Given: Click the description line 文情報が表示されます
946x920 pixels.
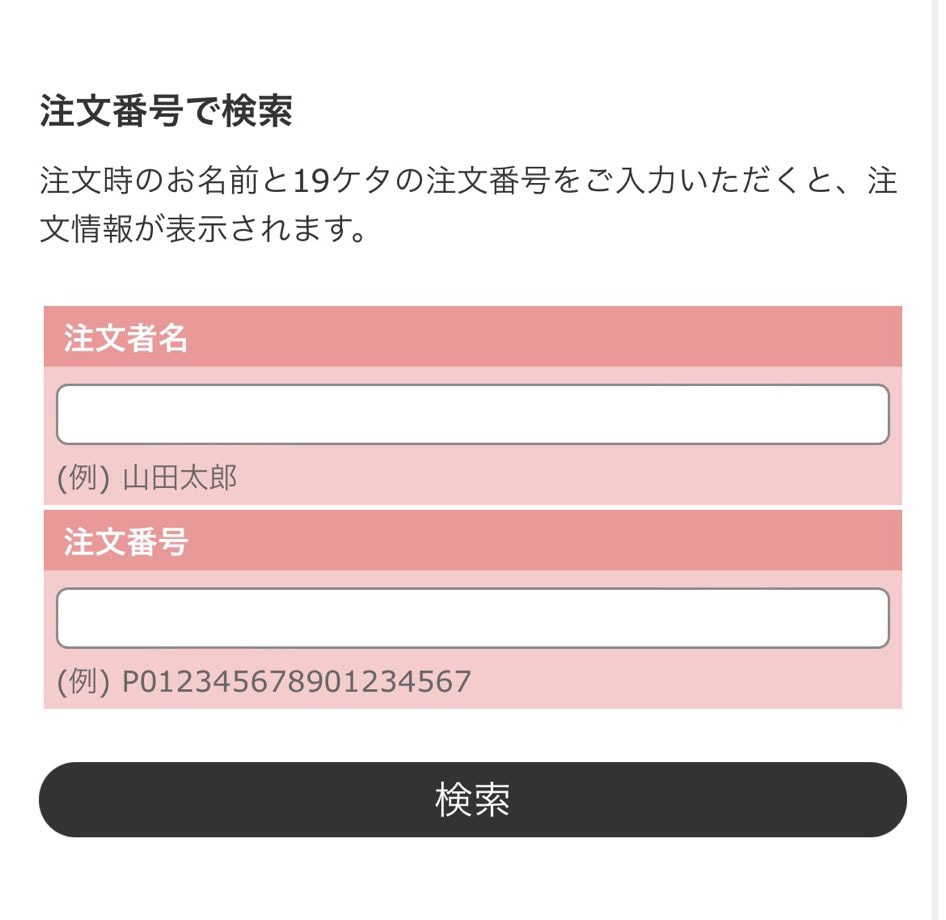Looking at the screenshot, I should point(202,229).
